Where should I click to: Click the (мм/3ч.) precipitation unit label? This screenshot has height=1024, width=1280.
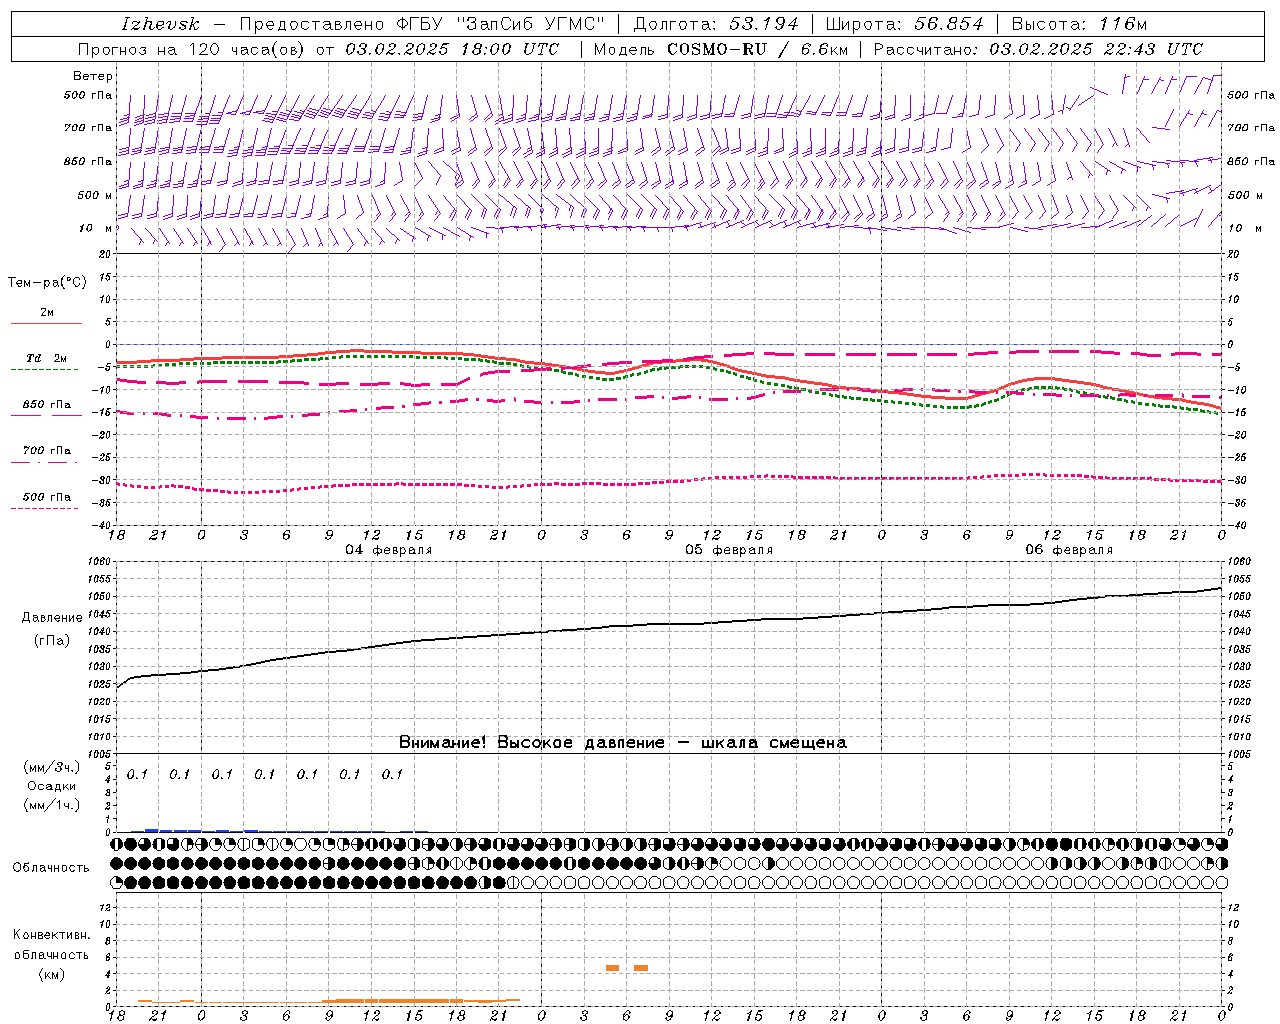click(x=52, y=768)
